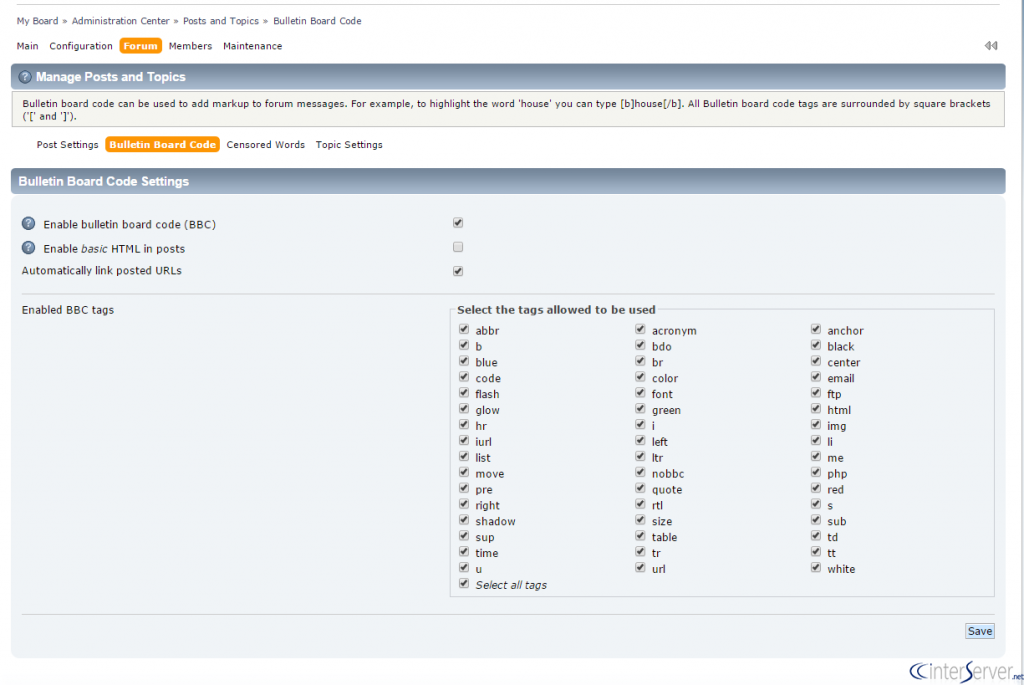Image resolution: width=1024 pixels, height=685 pixels.
Task: Uncheck the php tag
Action: point(816,472)
